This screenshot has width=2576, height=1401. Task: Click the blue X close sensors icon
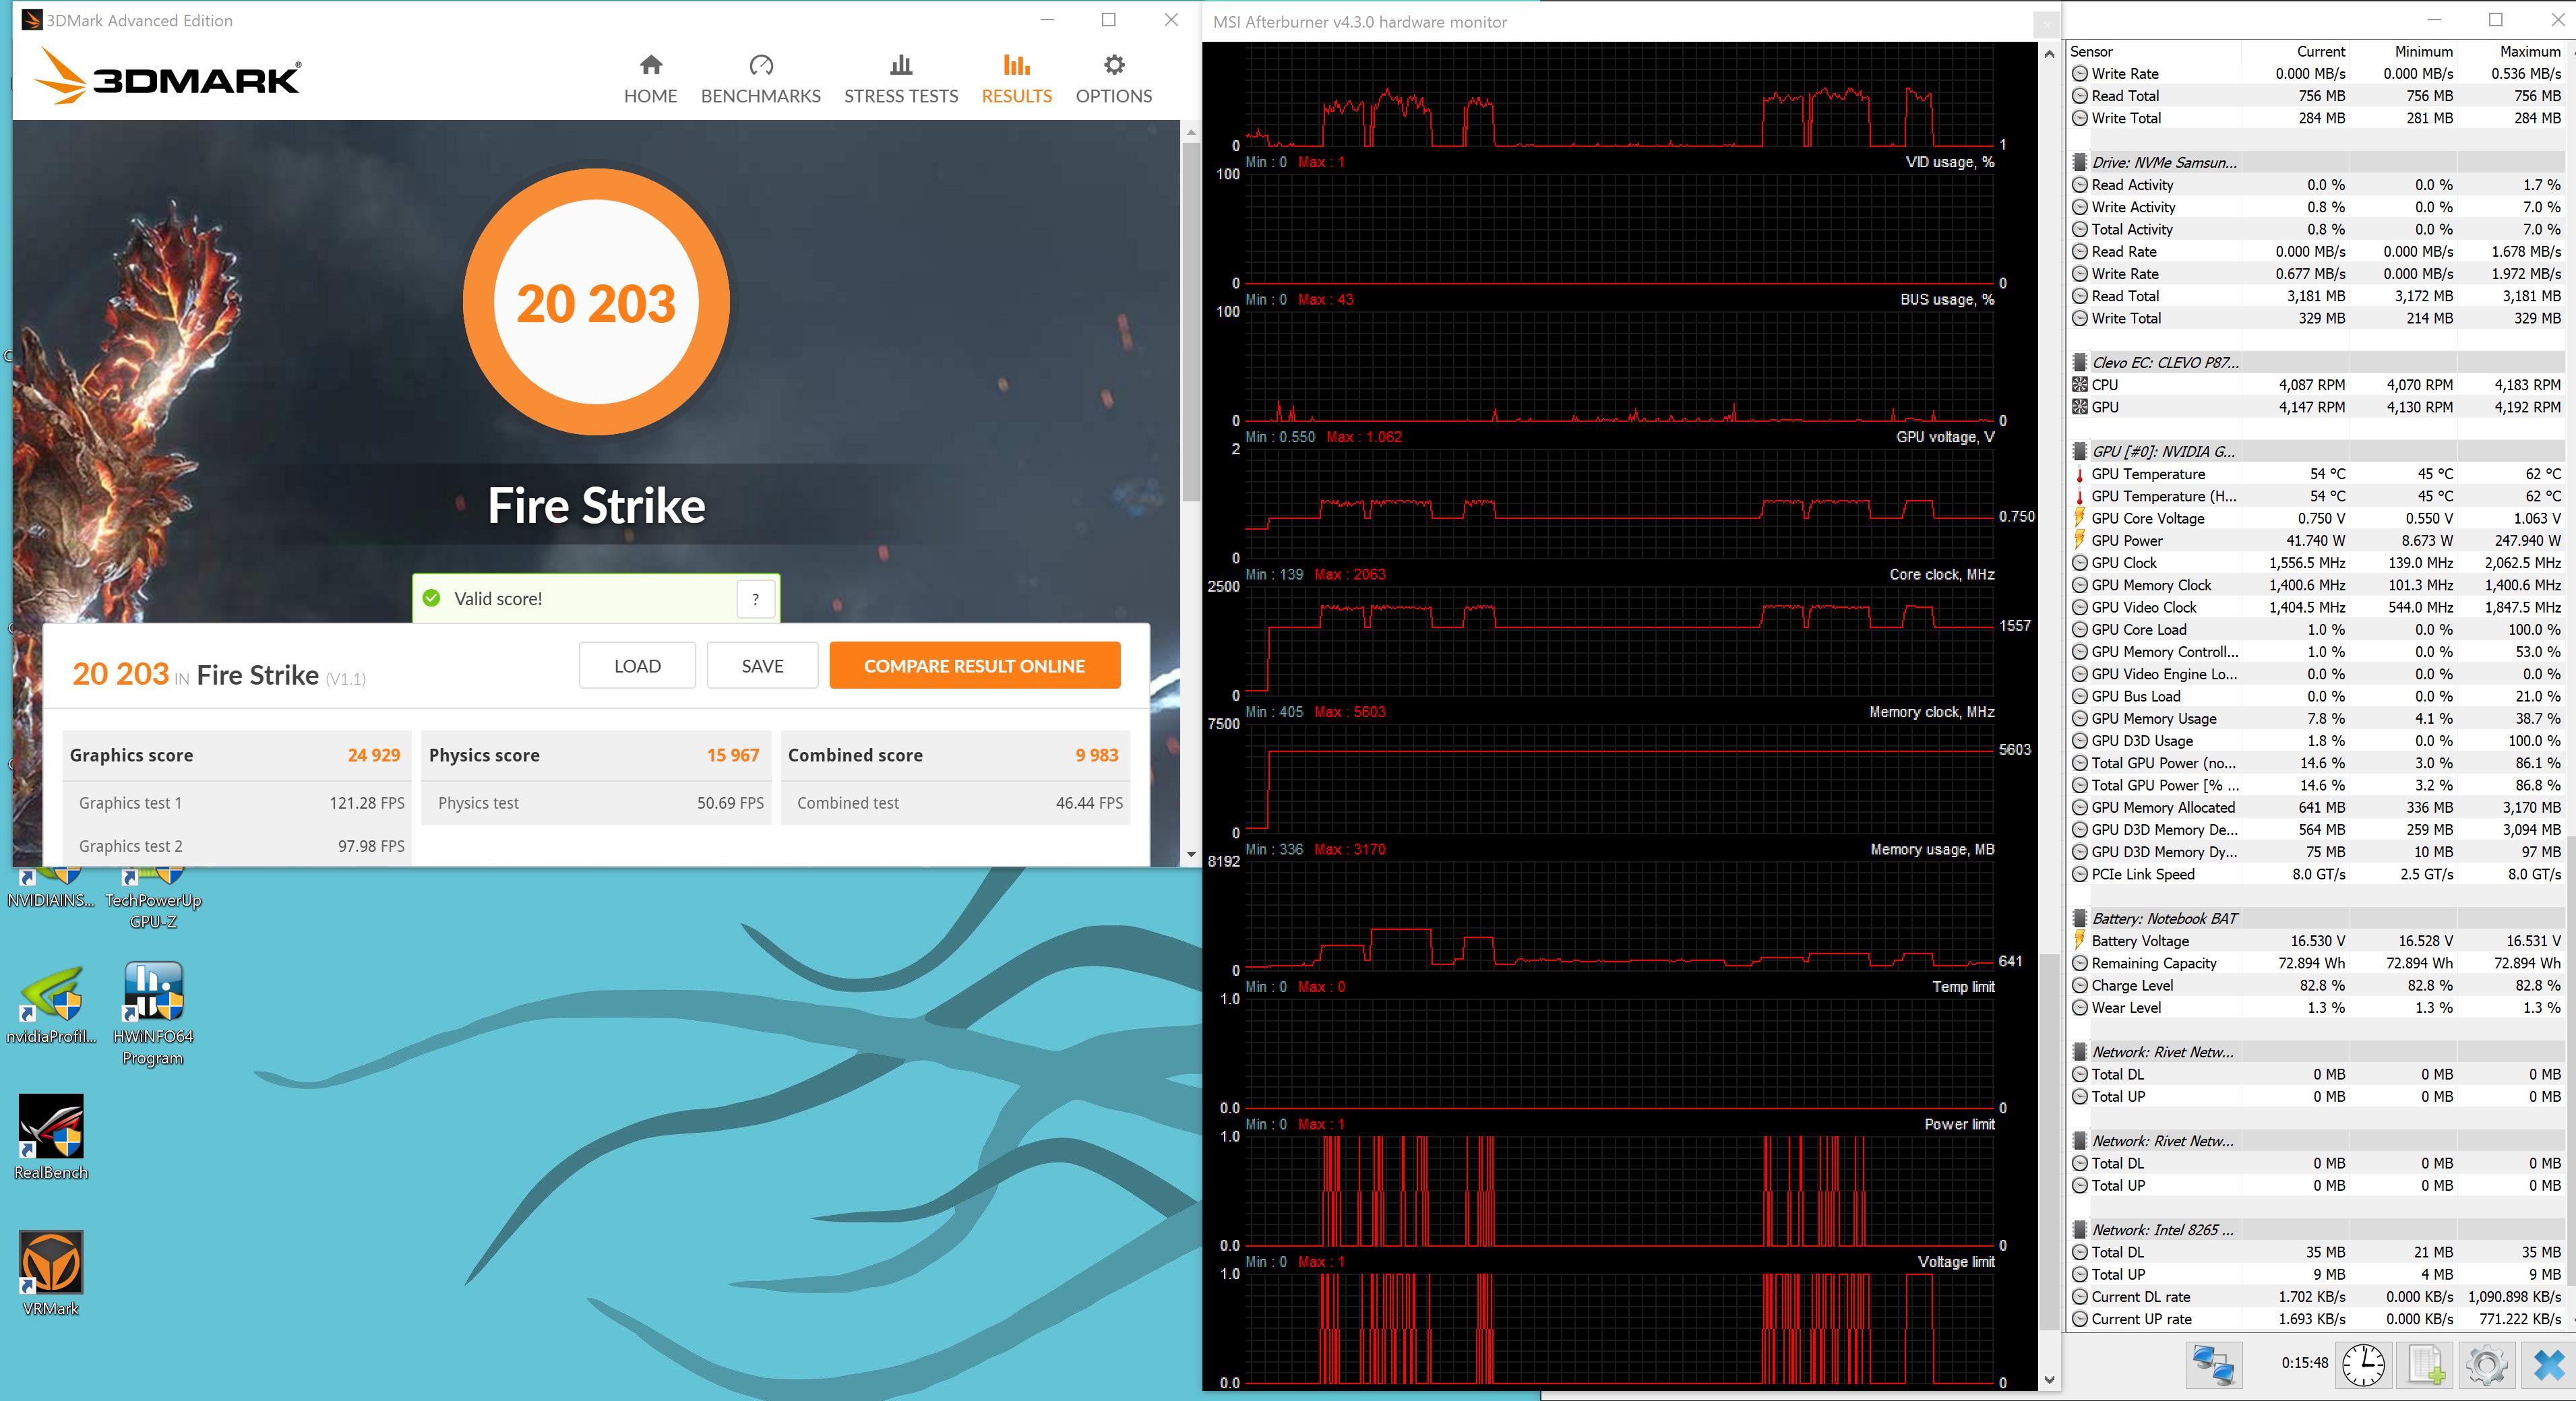(x=2549, y=1364)
